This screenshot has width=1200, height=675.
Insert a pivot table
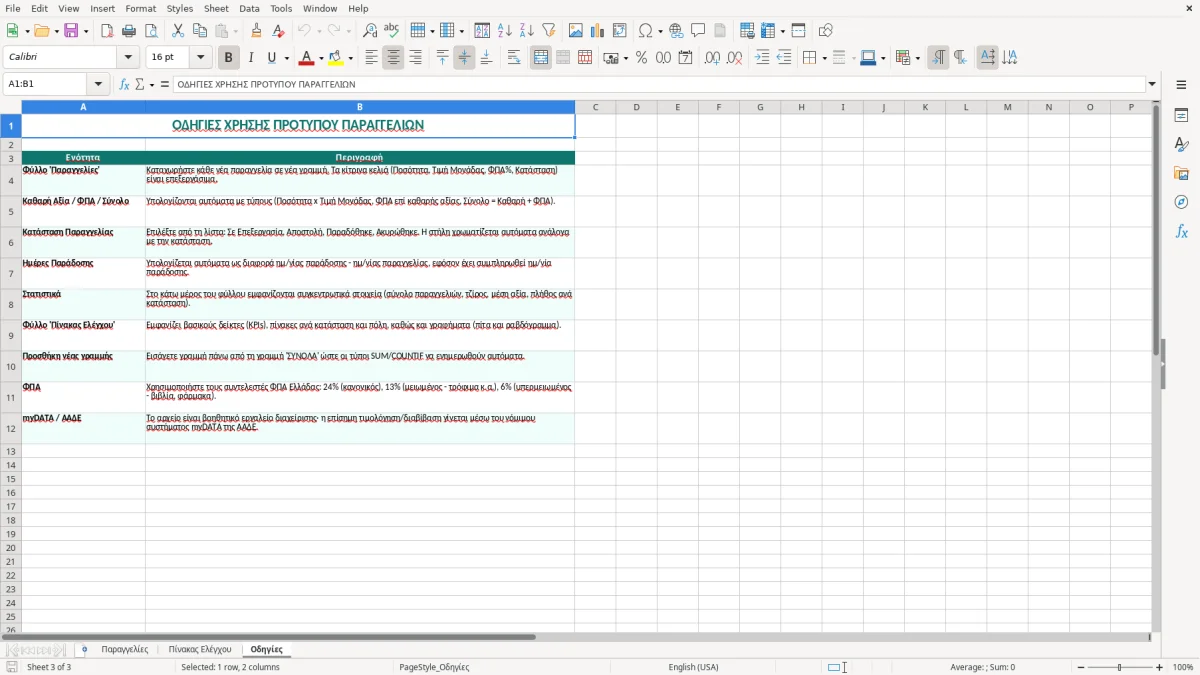pos(620,31)
